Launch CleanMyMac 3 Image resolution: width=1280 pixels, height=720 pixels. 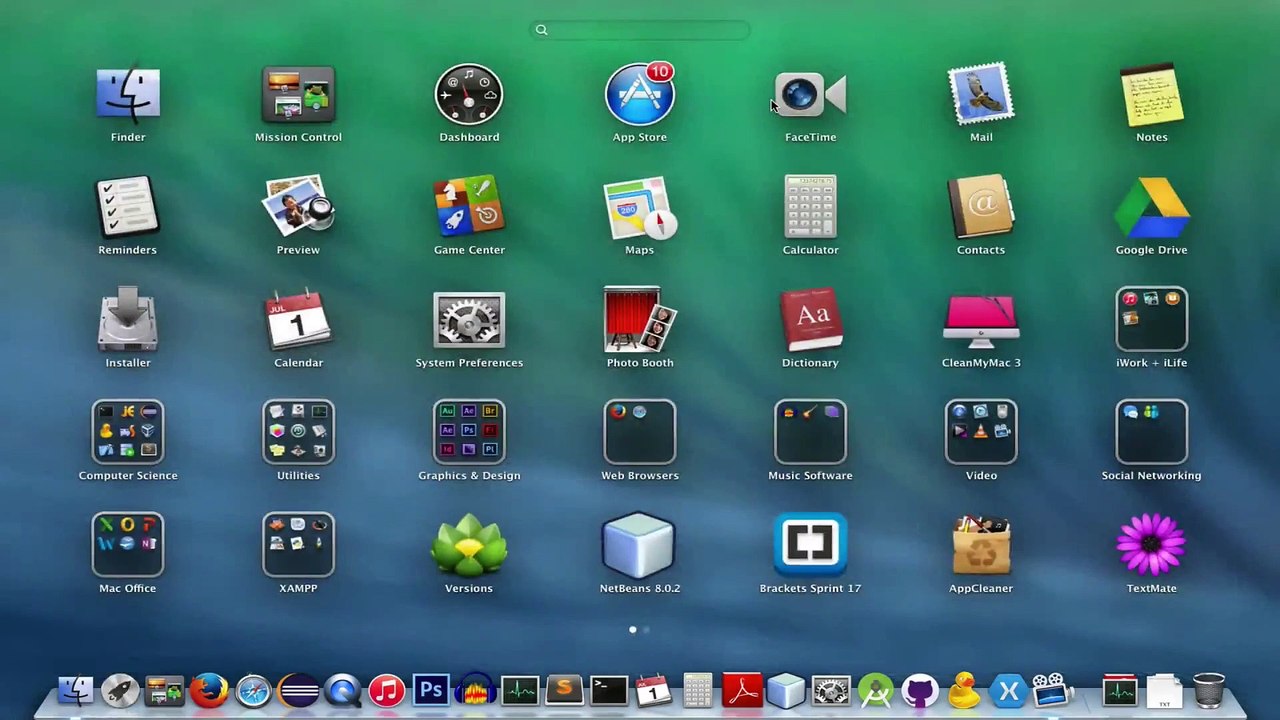(981, 320)
